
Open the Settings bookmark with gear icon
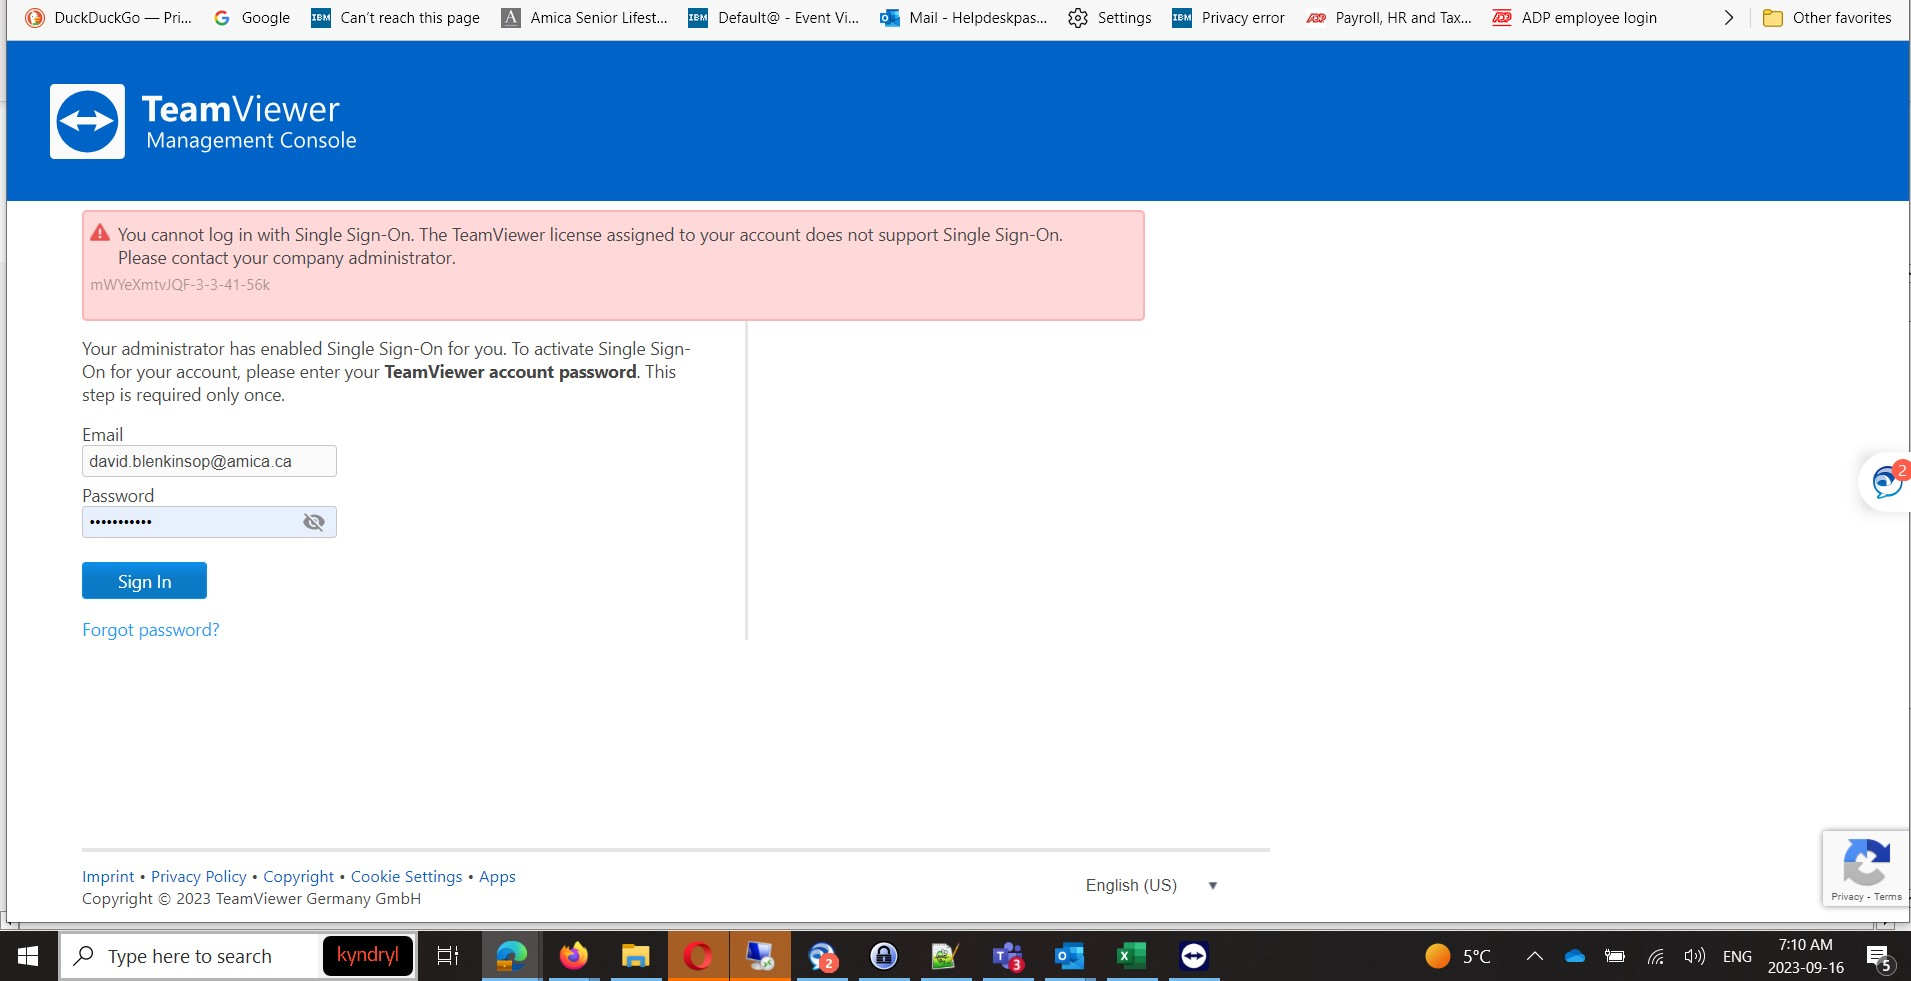1110,18
